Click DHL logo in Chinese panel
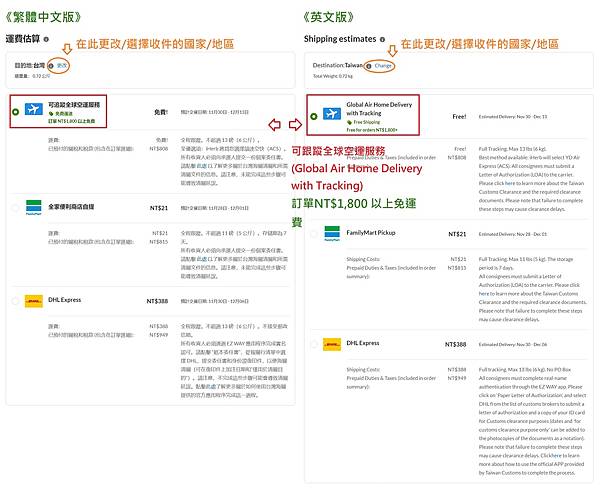600x491 pixels. [x=34, y=301]
